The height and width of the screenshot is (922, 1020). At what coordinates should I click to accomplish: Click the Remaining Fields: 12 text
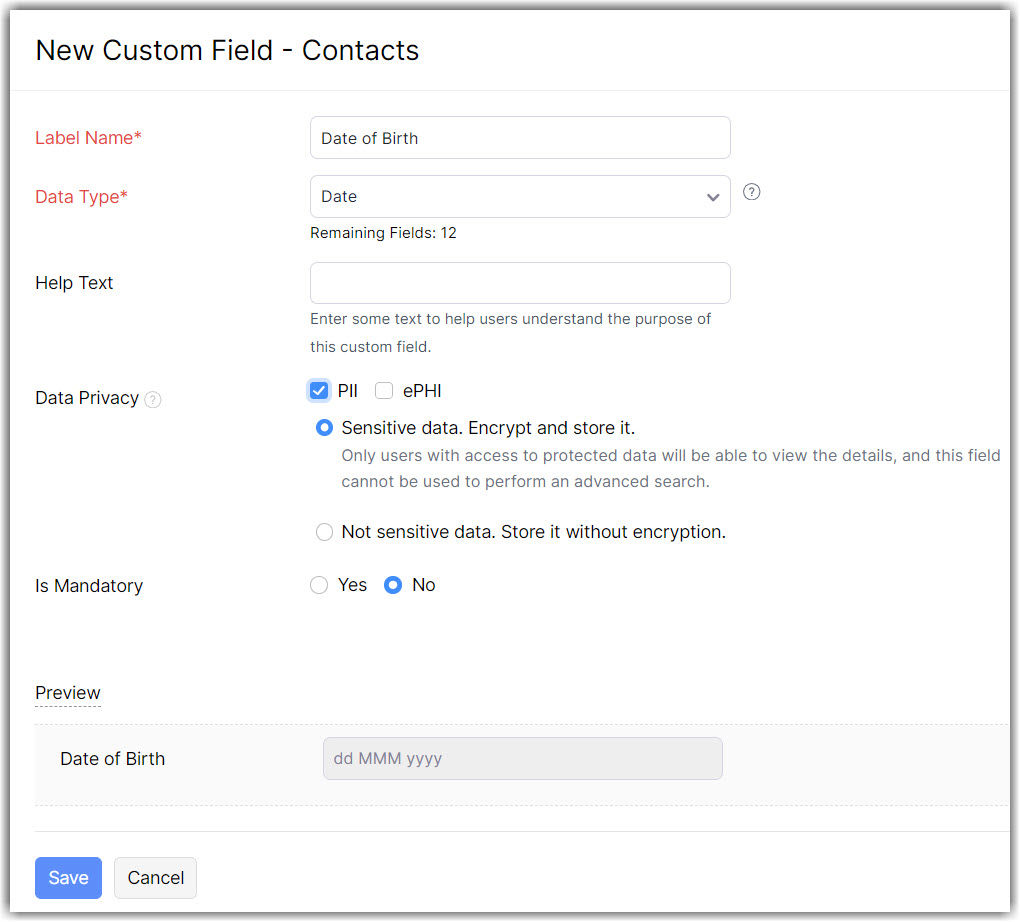coord(383,233)
